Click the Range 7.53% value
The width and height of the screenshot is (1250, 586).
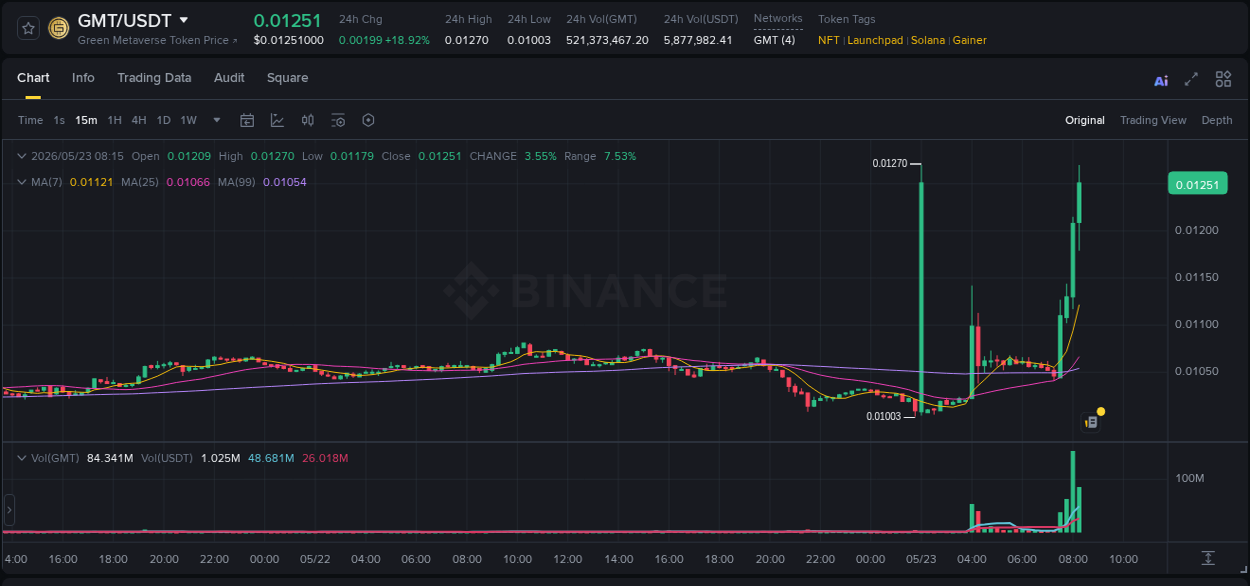pyautogui.click(x=620, y=156)
